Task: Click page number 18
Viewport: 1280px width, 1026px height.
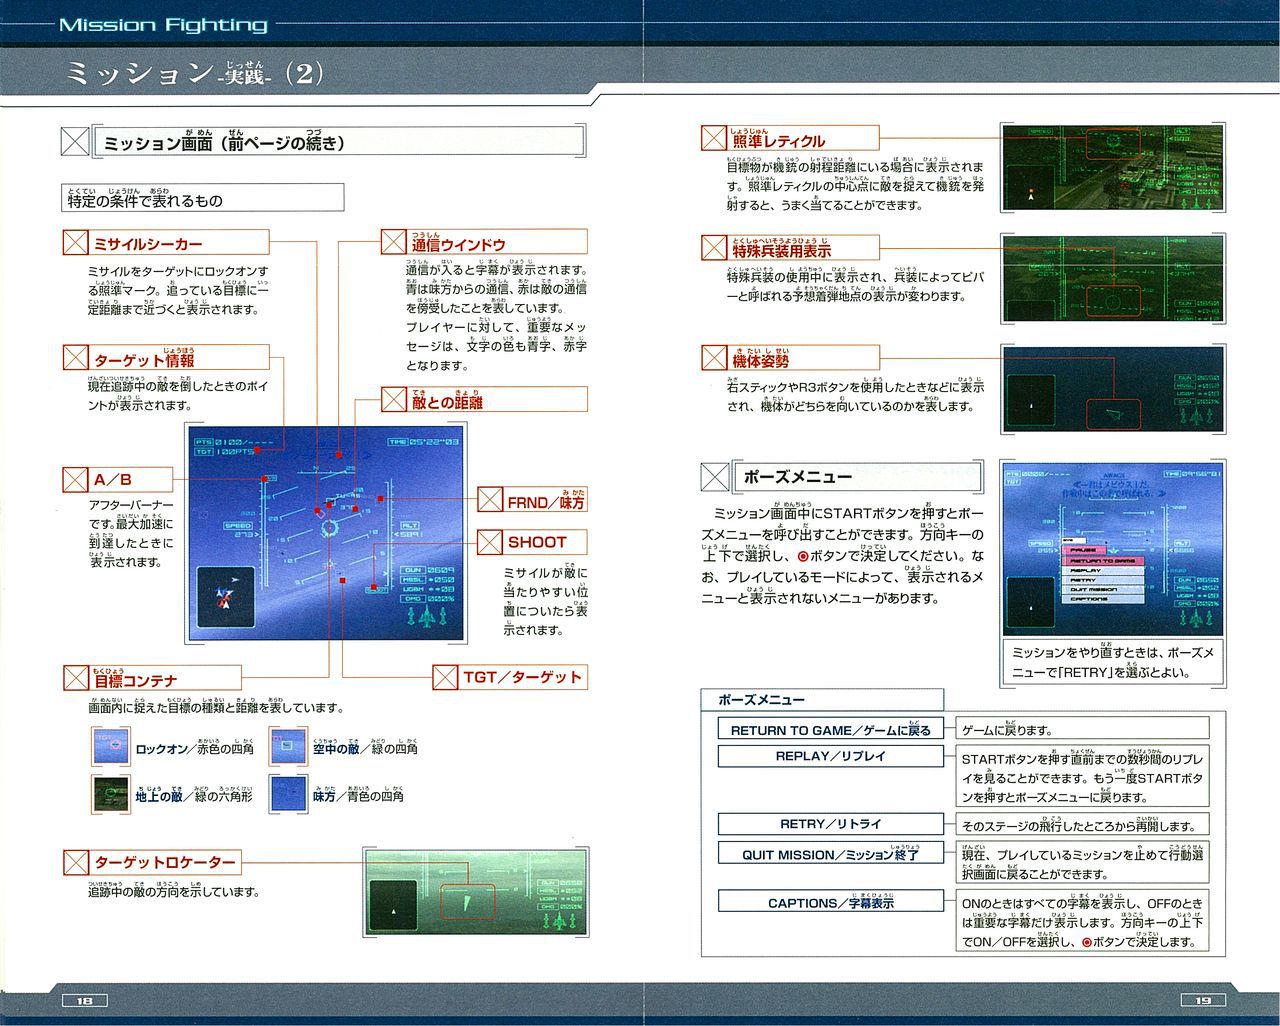Action: coord(84,1000)
